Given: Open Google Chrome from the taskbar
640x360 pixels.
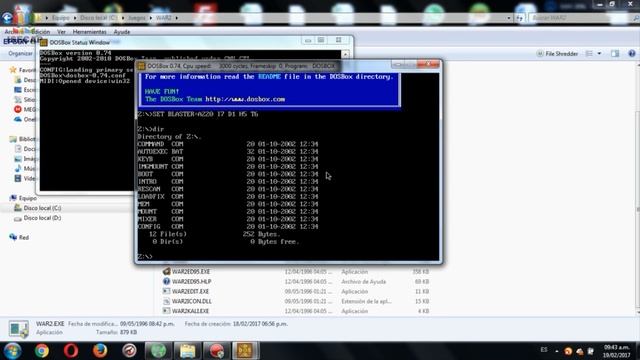Looking at the screenshot, I should pyautogui.click(x=42, y=351).
